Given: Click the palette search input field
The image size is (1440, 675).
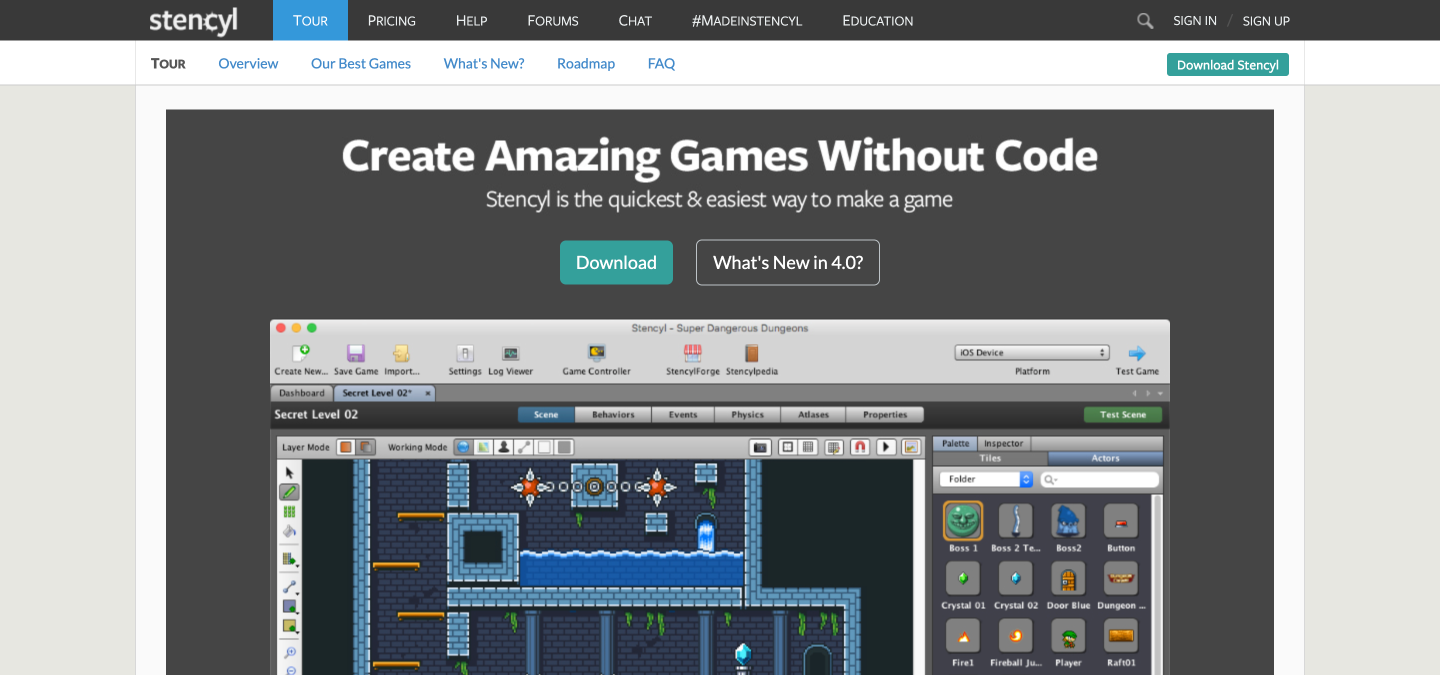Looking at the screenshot, I should click(1100, 480).
